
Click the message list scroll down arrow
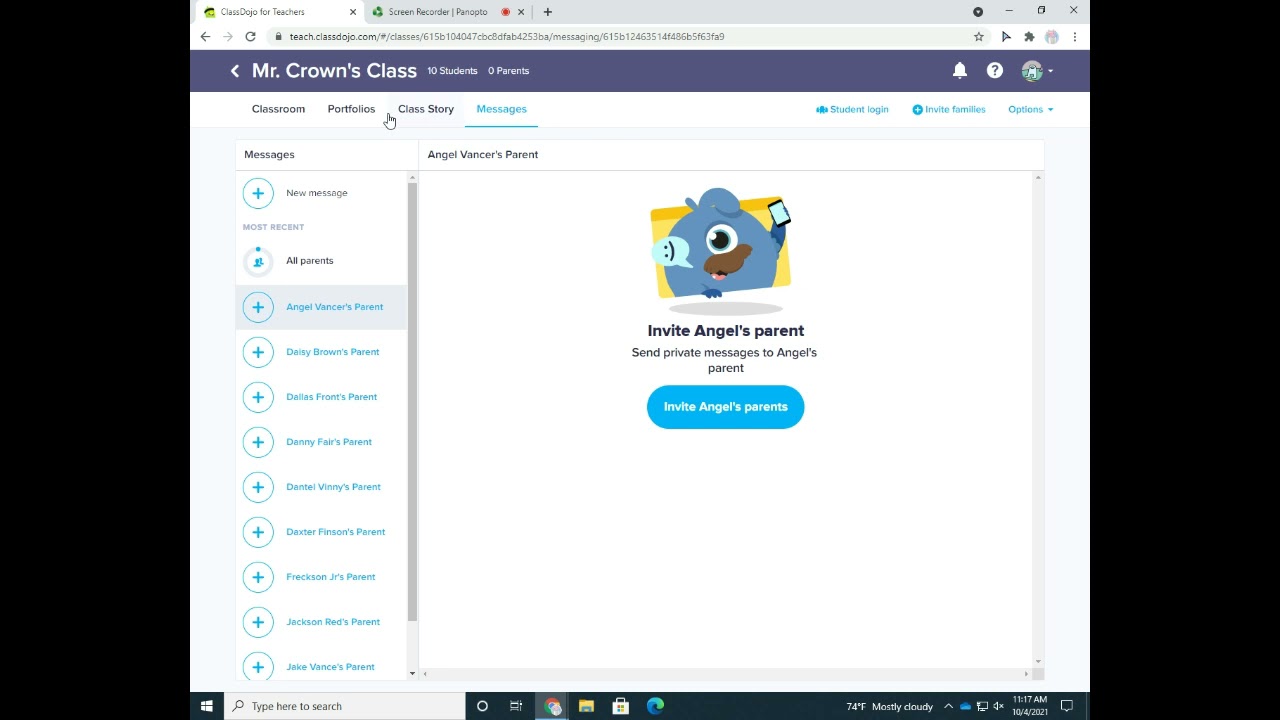(412, 673)
